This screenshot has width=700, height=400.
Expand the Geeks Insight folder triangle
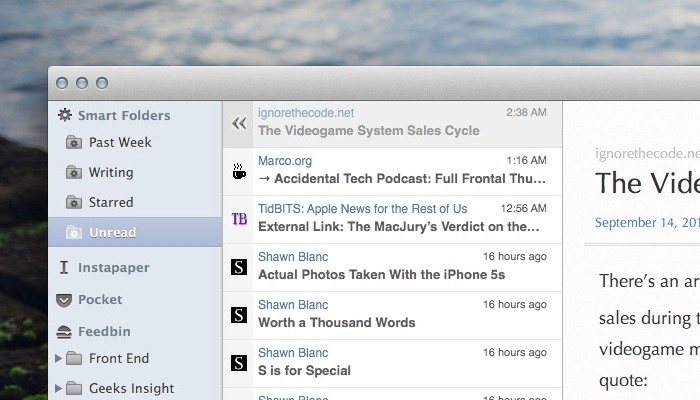click(x=59, y=388)
